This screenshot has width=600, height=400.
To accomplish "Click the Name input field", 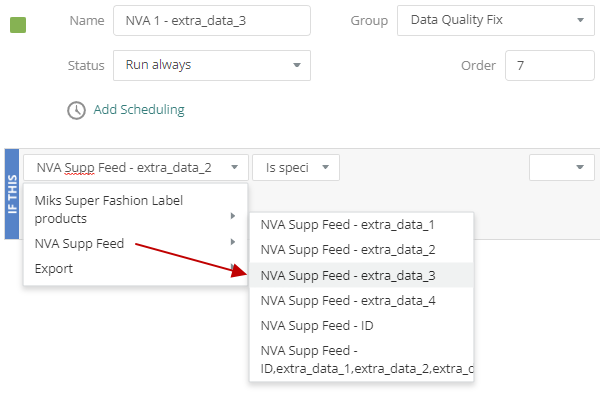I will [212, 21].
